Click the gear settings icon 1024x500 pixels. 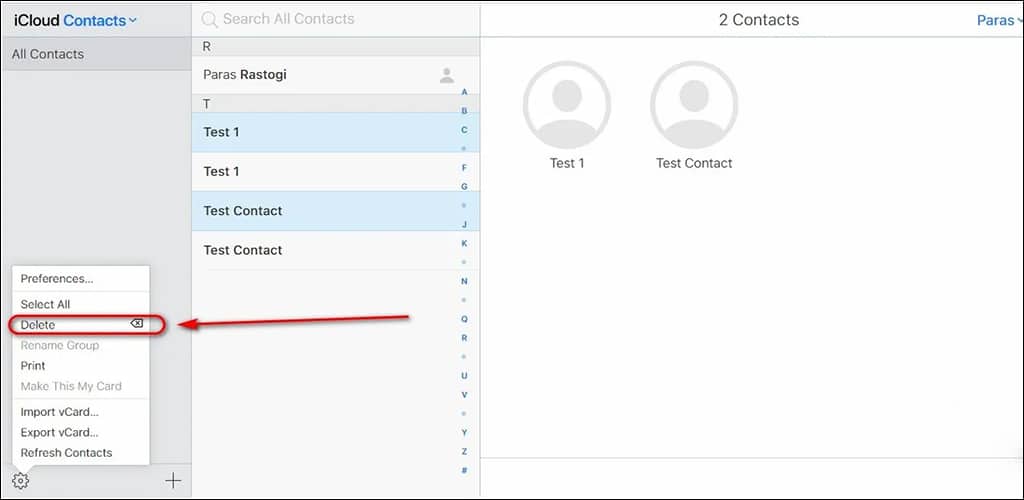coord(21,481)
